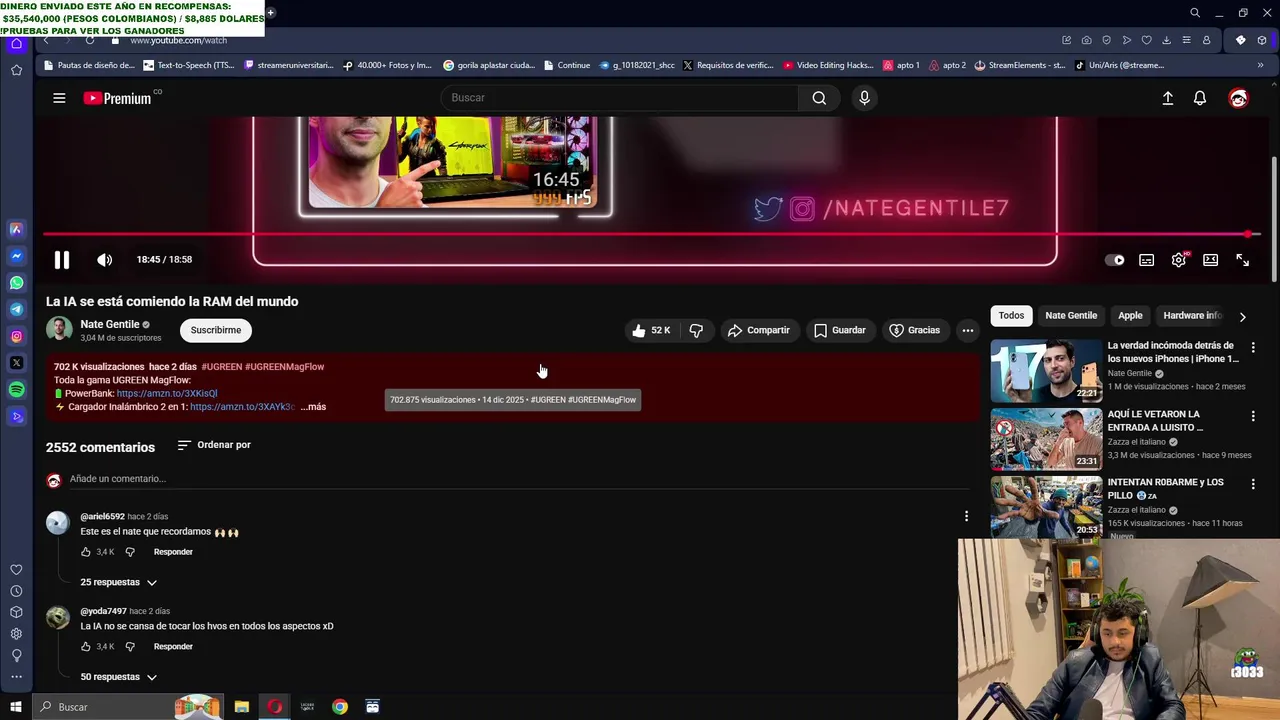
Task: Open YouTube guide hamburger menu
Action: [x=59, y=98]
